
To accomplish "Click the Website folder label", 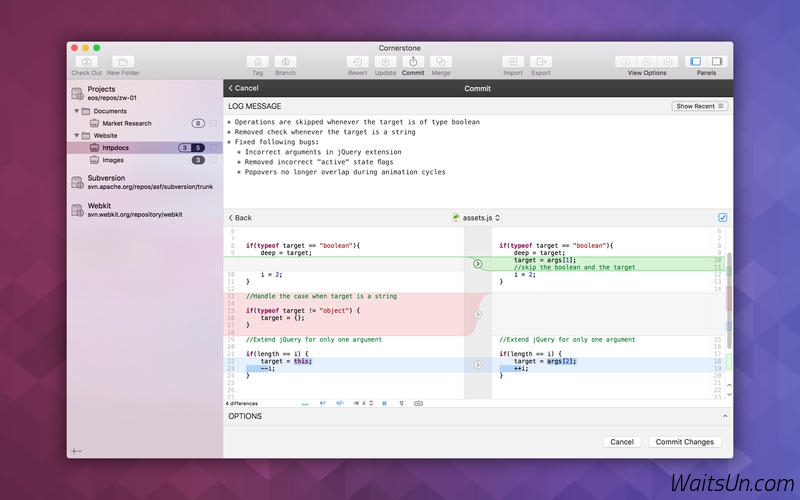I will (x=105, y=135).
